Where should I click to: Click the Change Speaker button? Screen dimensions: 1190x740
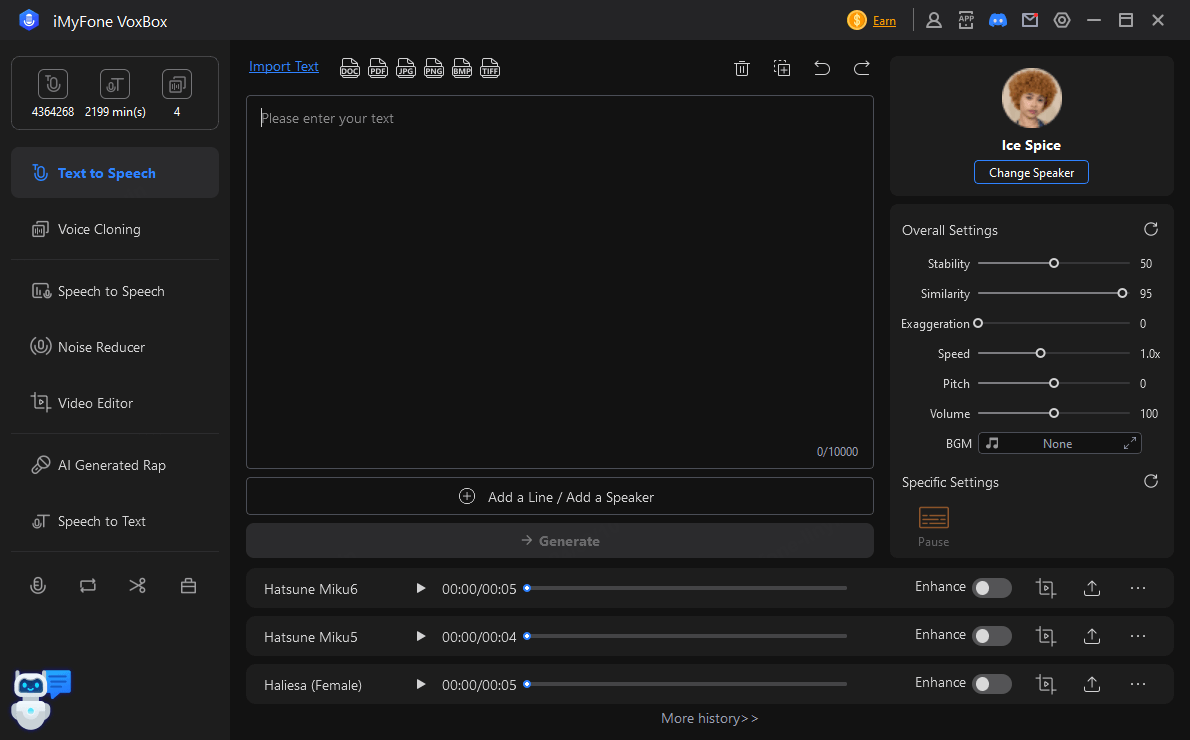click(1031, 172)
